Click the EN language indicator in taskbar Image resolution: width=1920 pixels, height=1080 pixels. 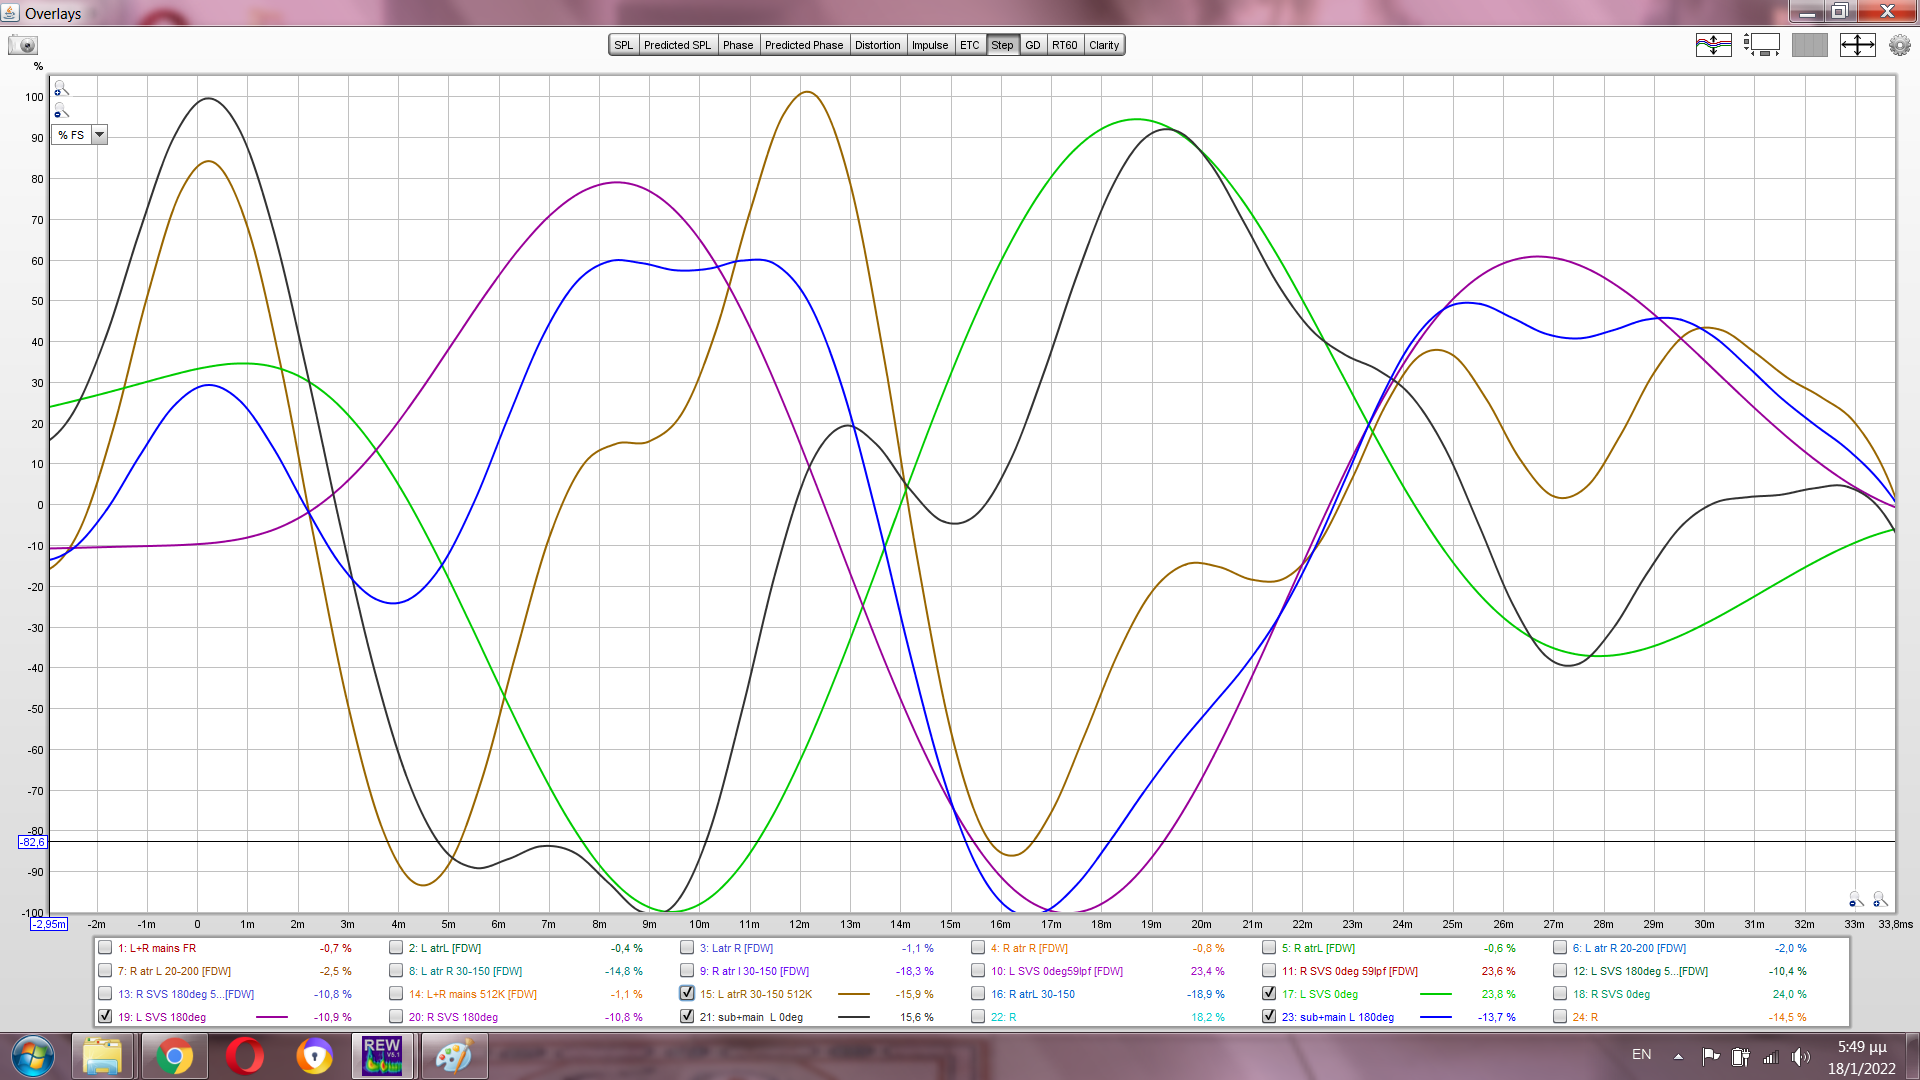(x=1641, y=1055)
